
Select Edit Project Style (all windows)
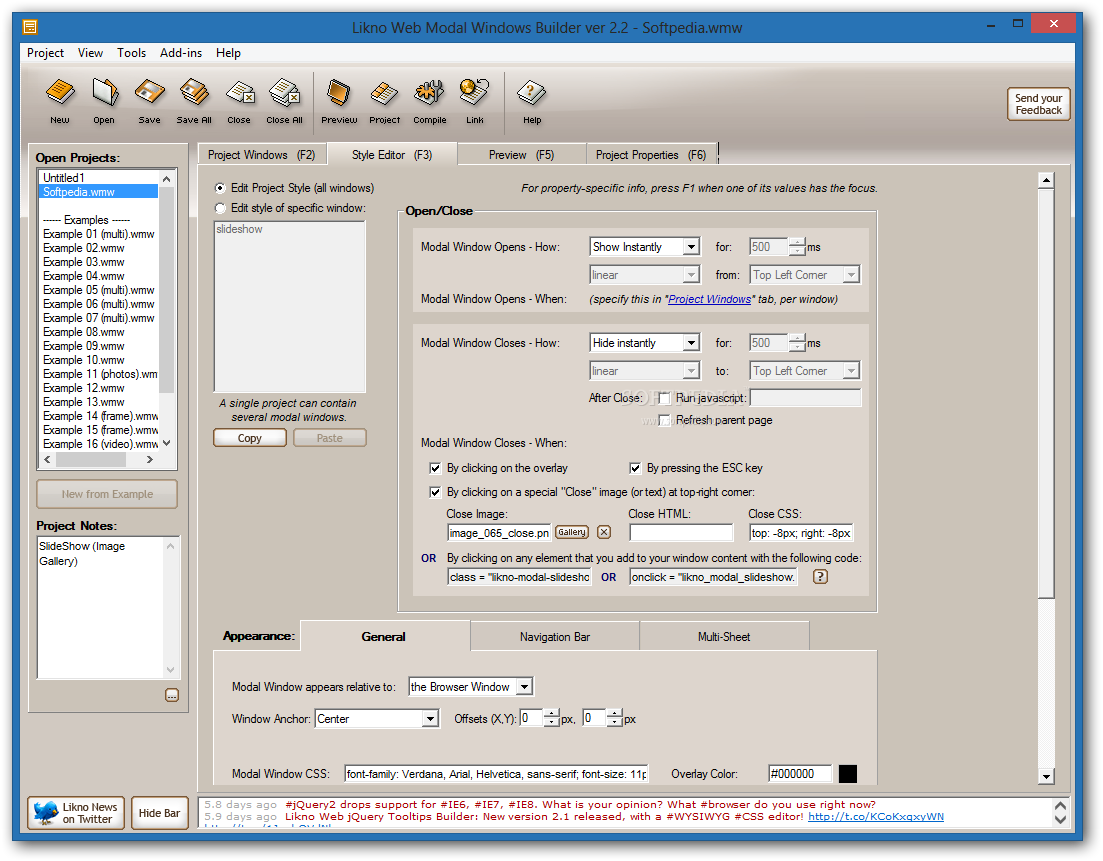(220, 188)
